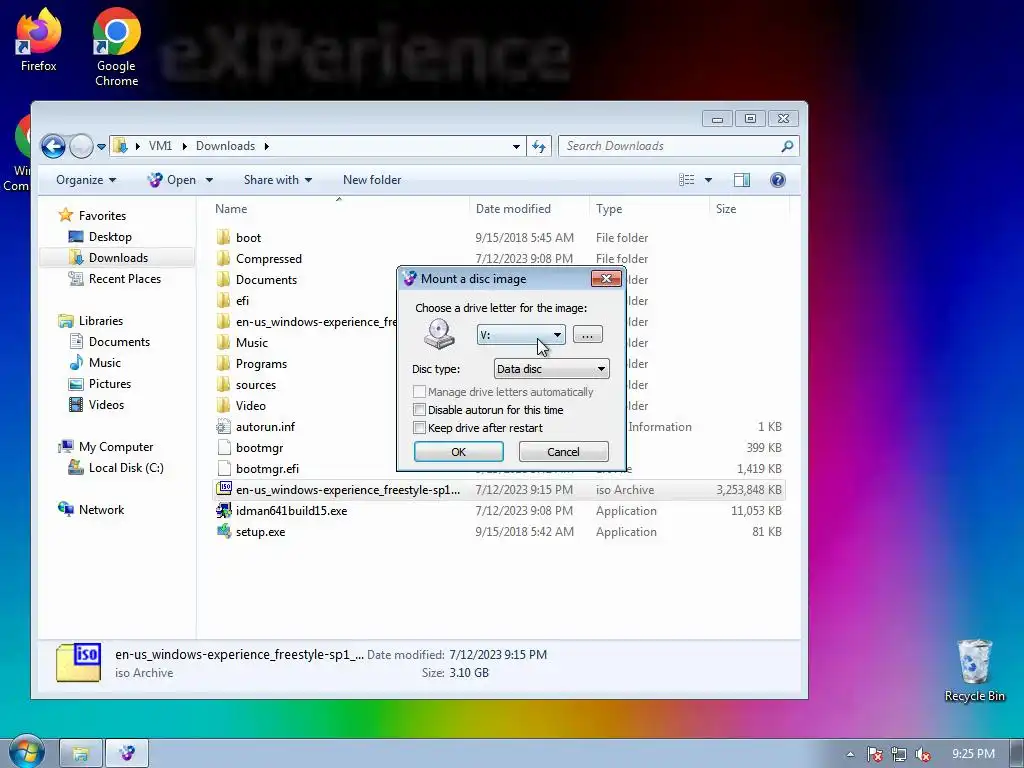Click the network tray icon
Screen dimensions: 1024x768
coord(899,754)
